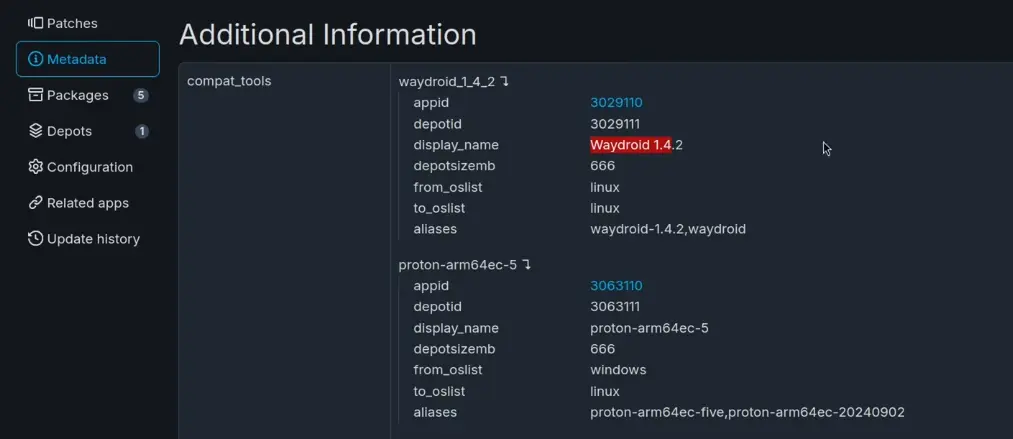1013x439 pixels.
Task: Click the Metadata info circle icon
Action: point(36,59)
